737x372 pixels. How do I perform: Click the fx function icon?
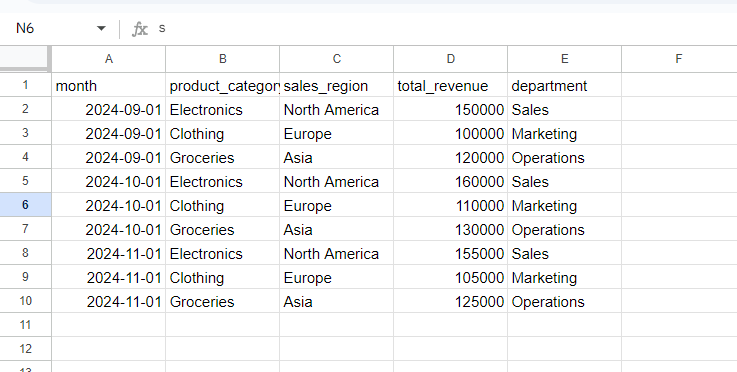pyautogui.click(x=140, y=29)
